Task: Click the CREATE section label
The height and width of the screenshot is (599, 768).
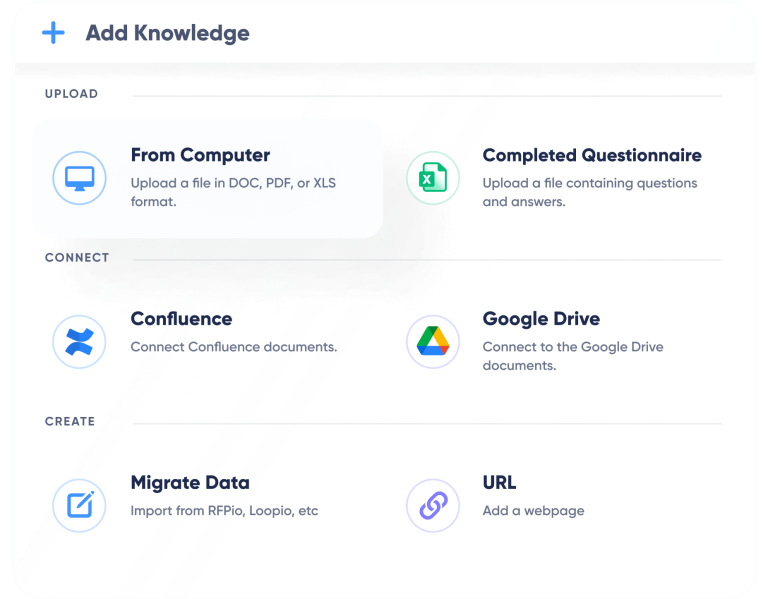Action: coord(70,421)
